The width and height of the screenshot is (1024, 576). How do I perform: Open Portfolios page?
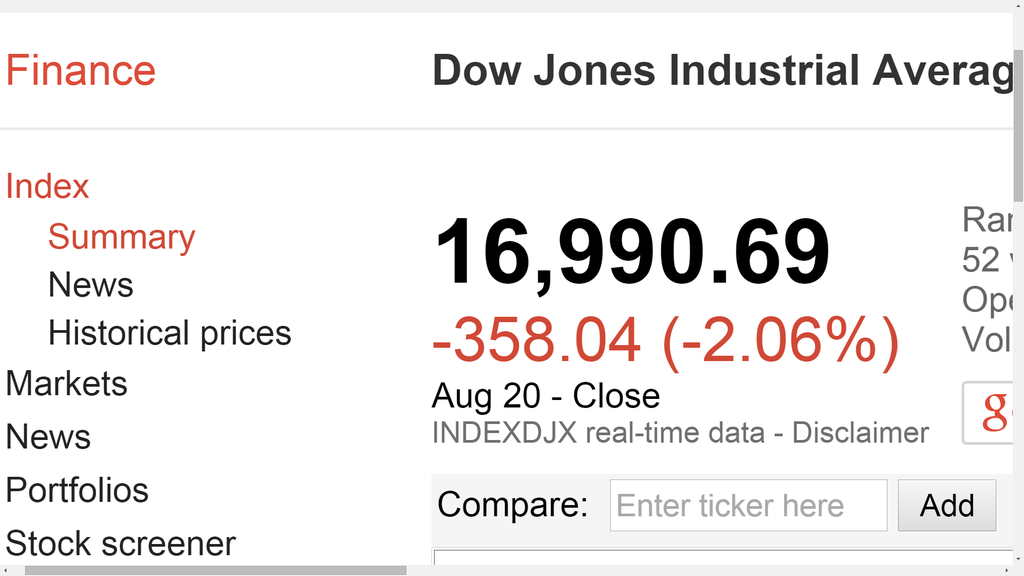[x=77, y=490]
